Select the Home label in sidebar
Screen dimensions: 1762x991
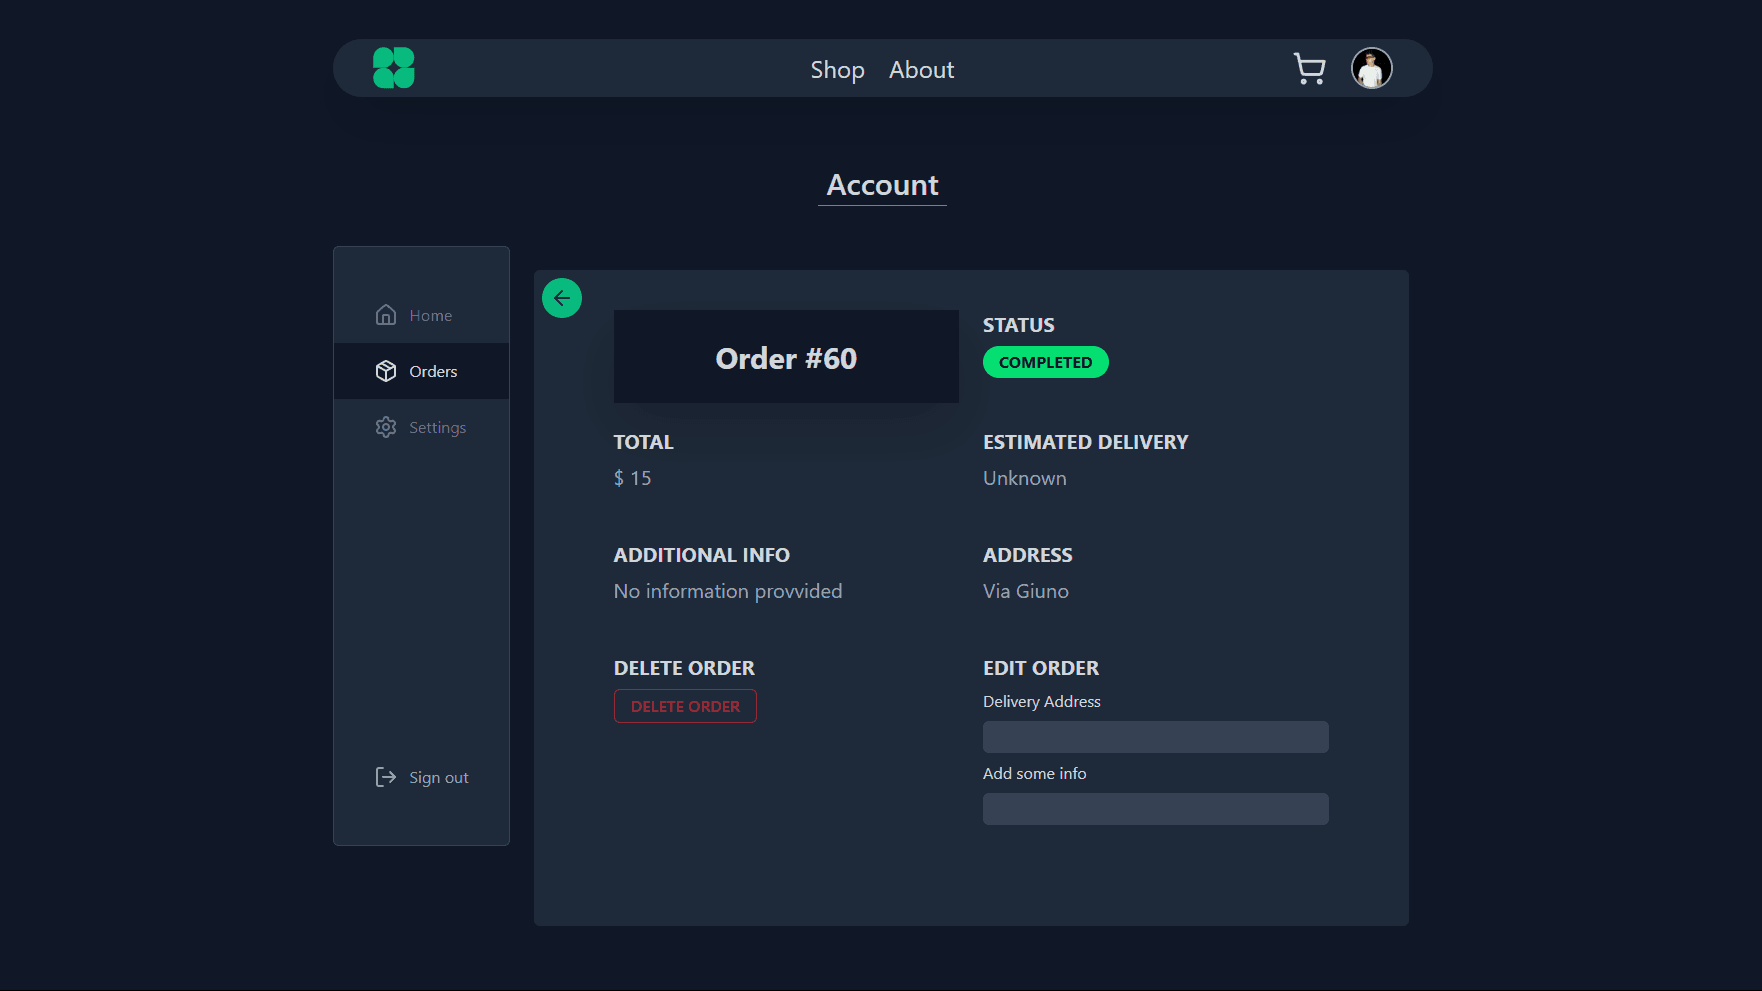coord(430,315)
